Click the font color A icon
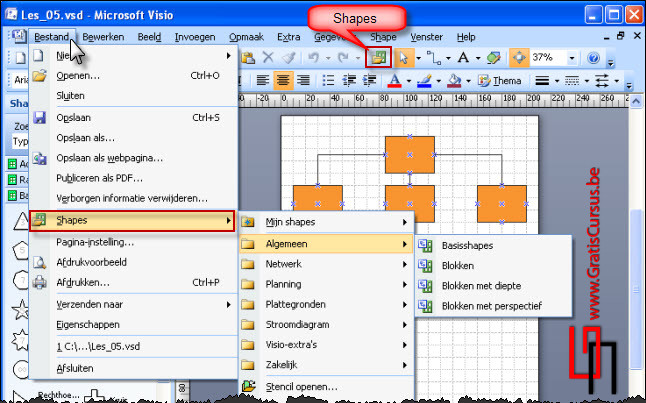The height and width of the screenshot is (403, 646). tap(394, 80)
